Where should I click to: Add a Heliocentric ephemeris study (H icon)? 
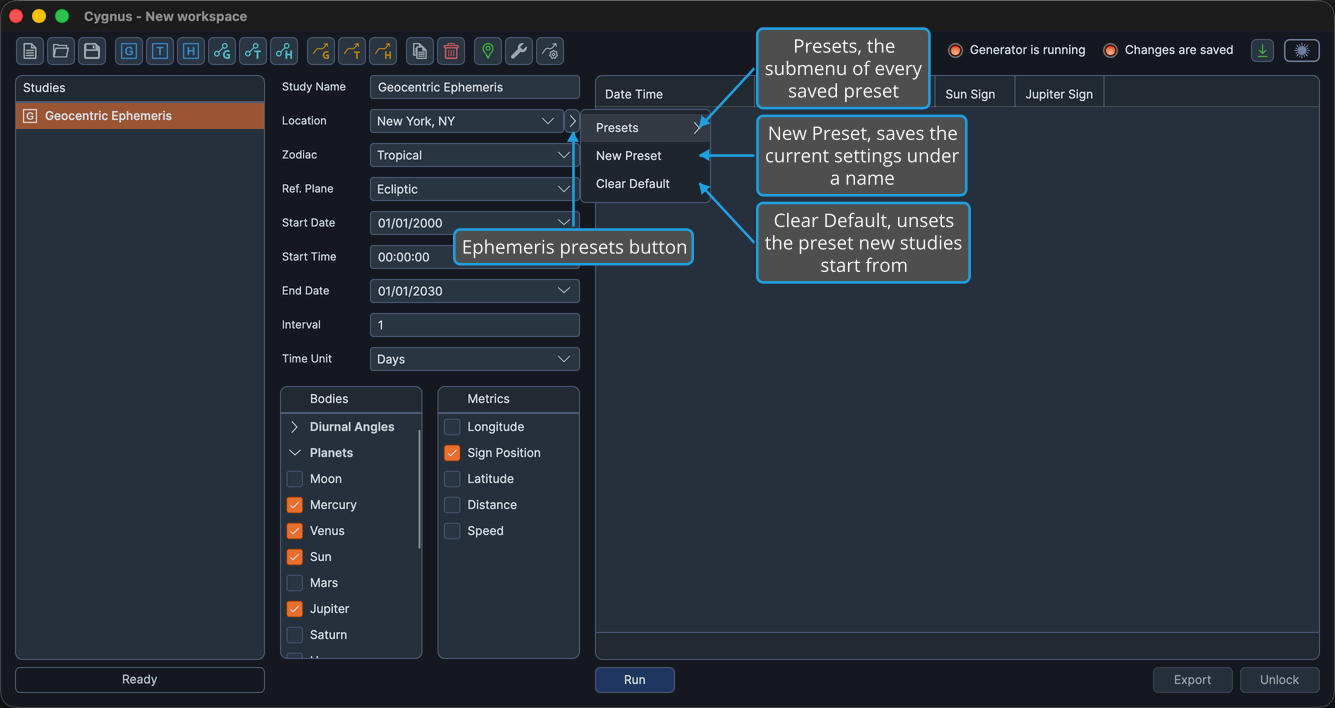pos(191,51)
